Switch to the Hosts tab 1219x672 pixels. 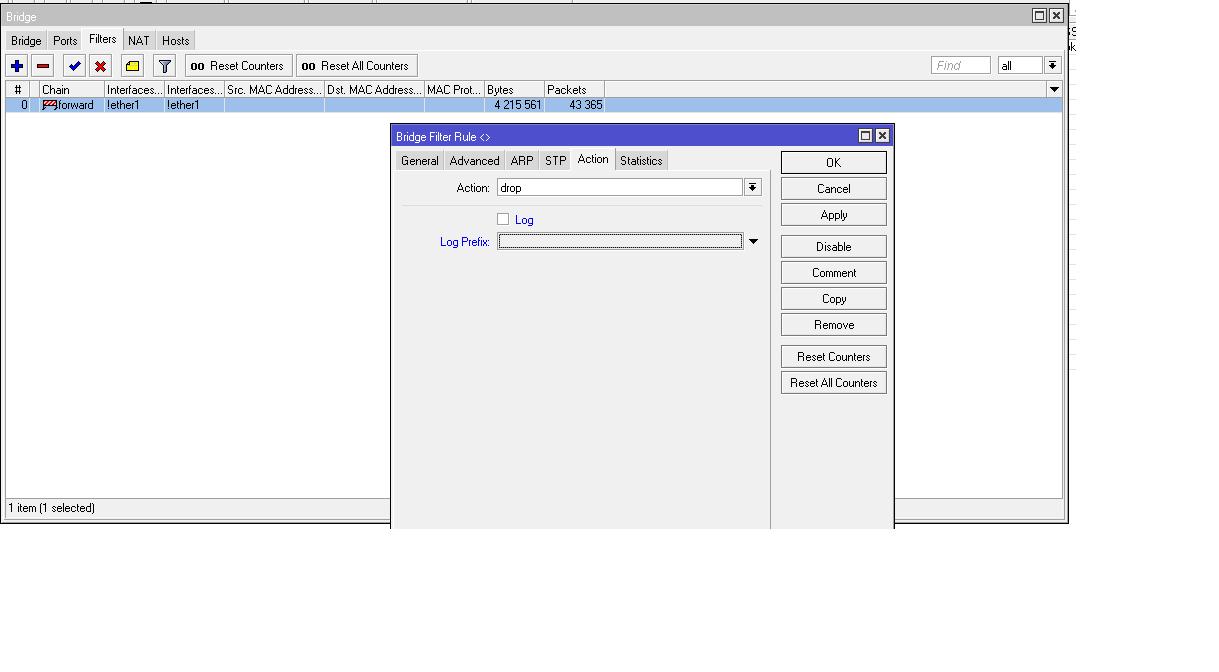click(x=176, y=41)
